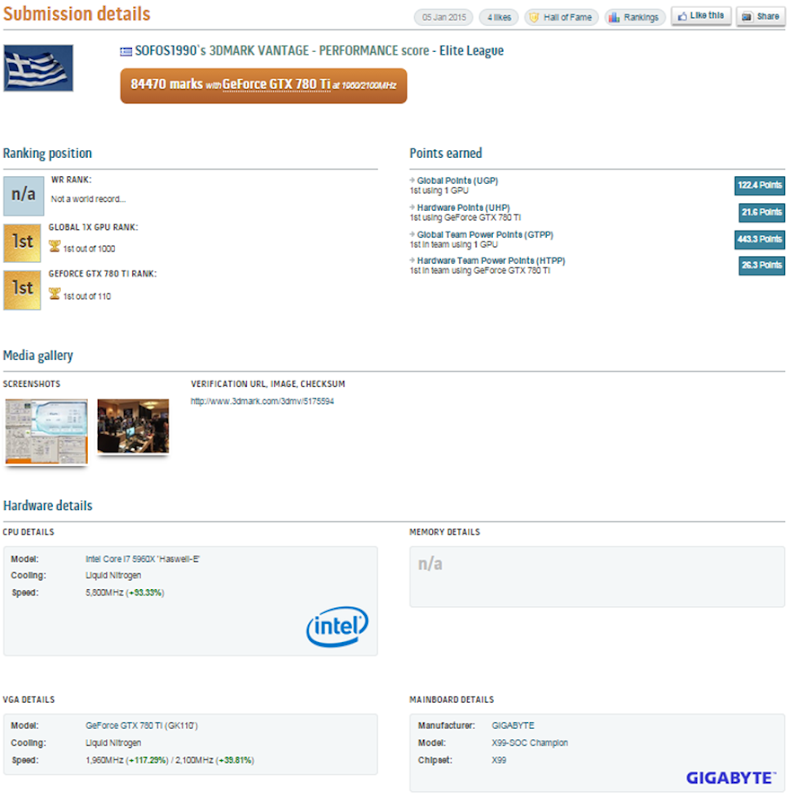
Task: Open the Rankings button
Action: [635, 17]
